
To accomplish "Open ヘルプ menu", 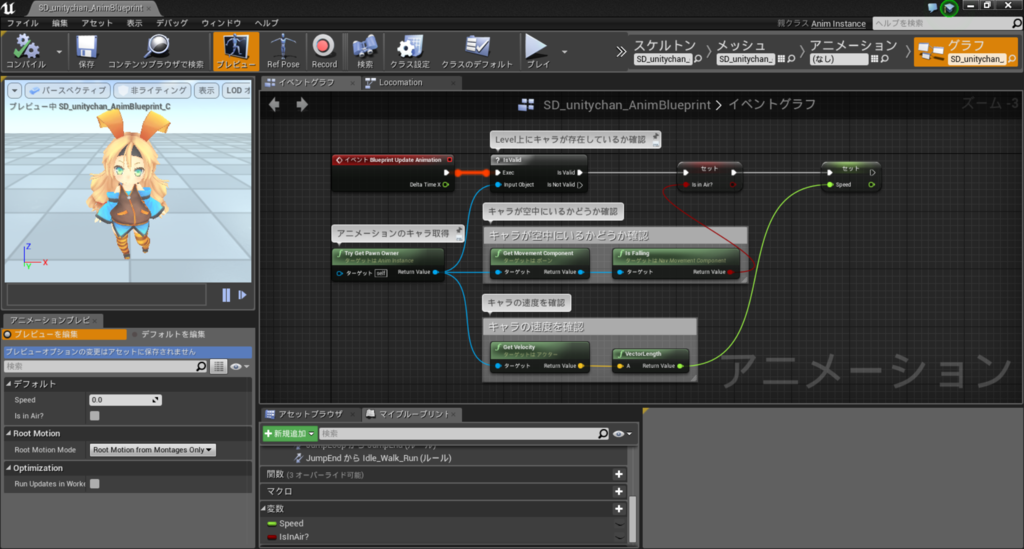I will coord(266,23).
